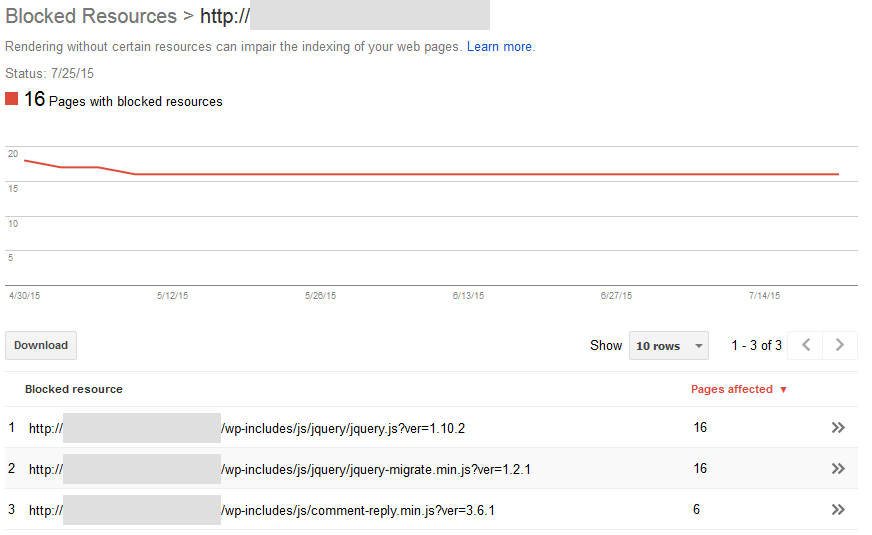Click the Blocked resource column header
This screenshot has width=872, height=535.
pyautogui.click(x=74, y=389)
